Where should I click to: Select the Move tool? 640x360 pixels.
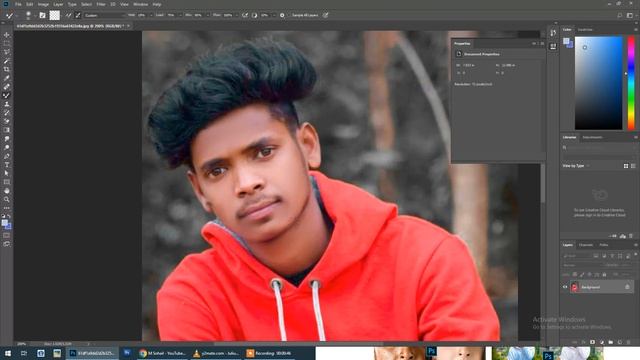7,35
